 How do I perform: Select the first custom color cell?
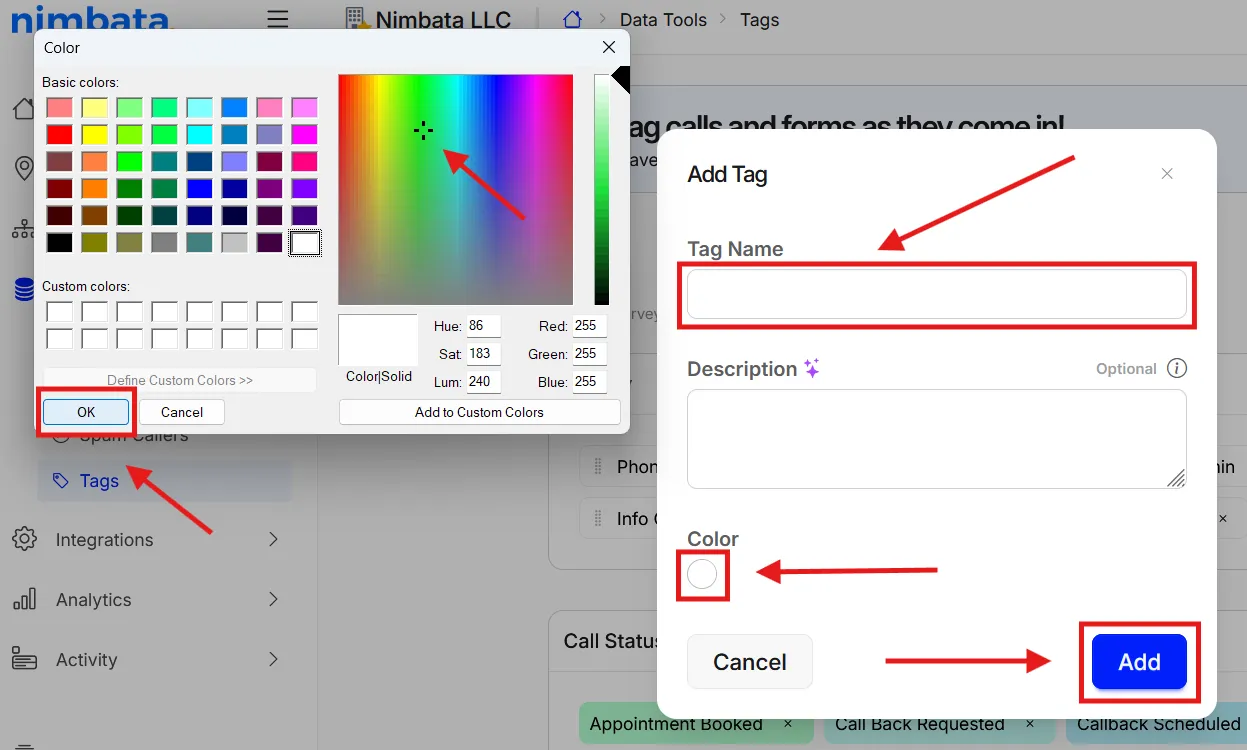(x=59, y=312)
